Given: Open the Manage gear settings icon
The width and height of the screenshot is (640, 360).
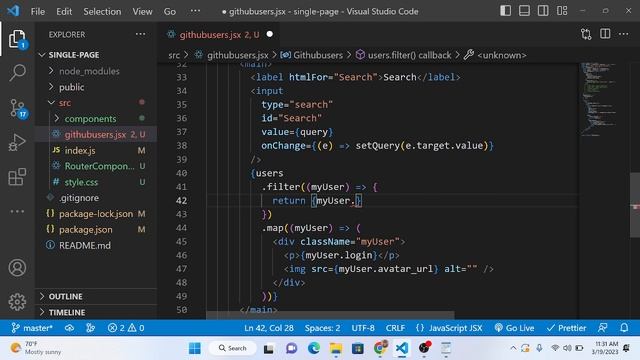Looking at the screenshot, I should [17, 302].
